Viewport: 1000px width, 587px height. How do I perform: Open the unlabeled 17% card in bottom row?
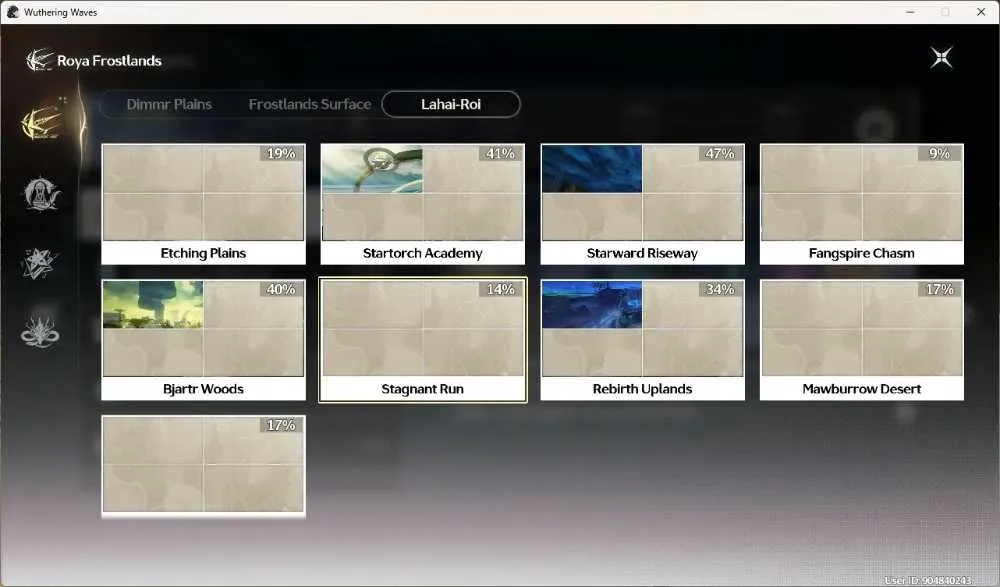203,466
